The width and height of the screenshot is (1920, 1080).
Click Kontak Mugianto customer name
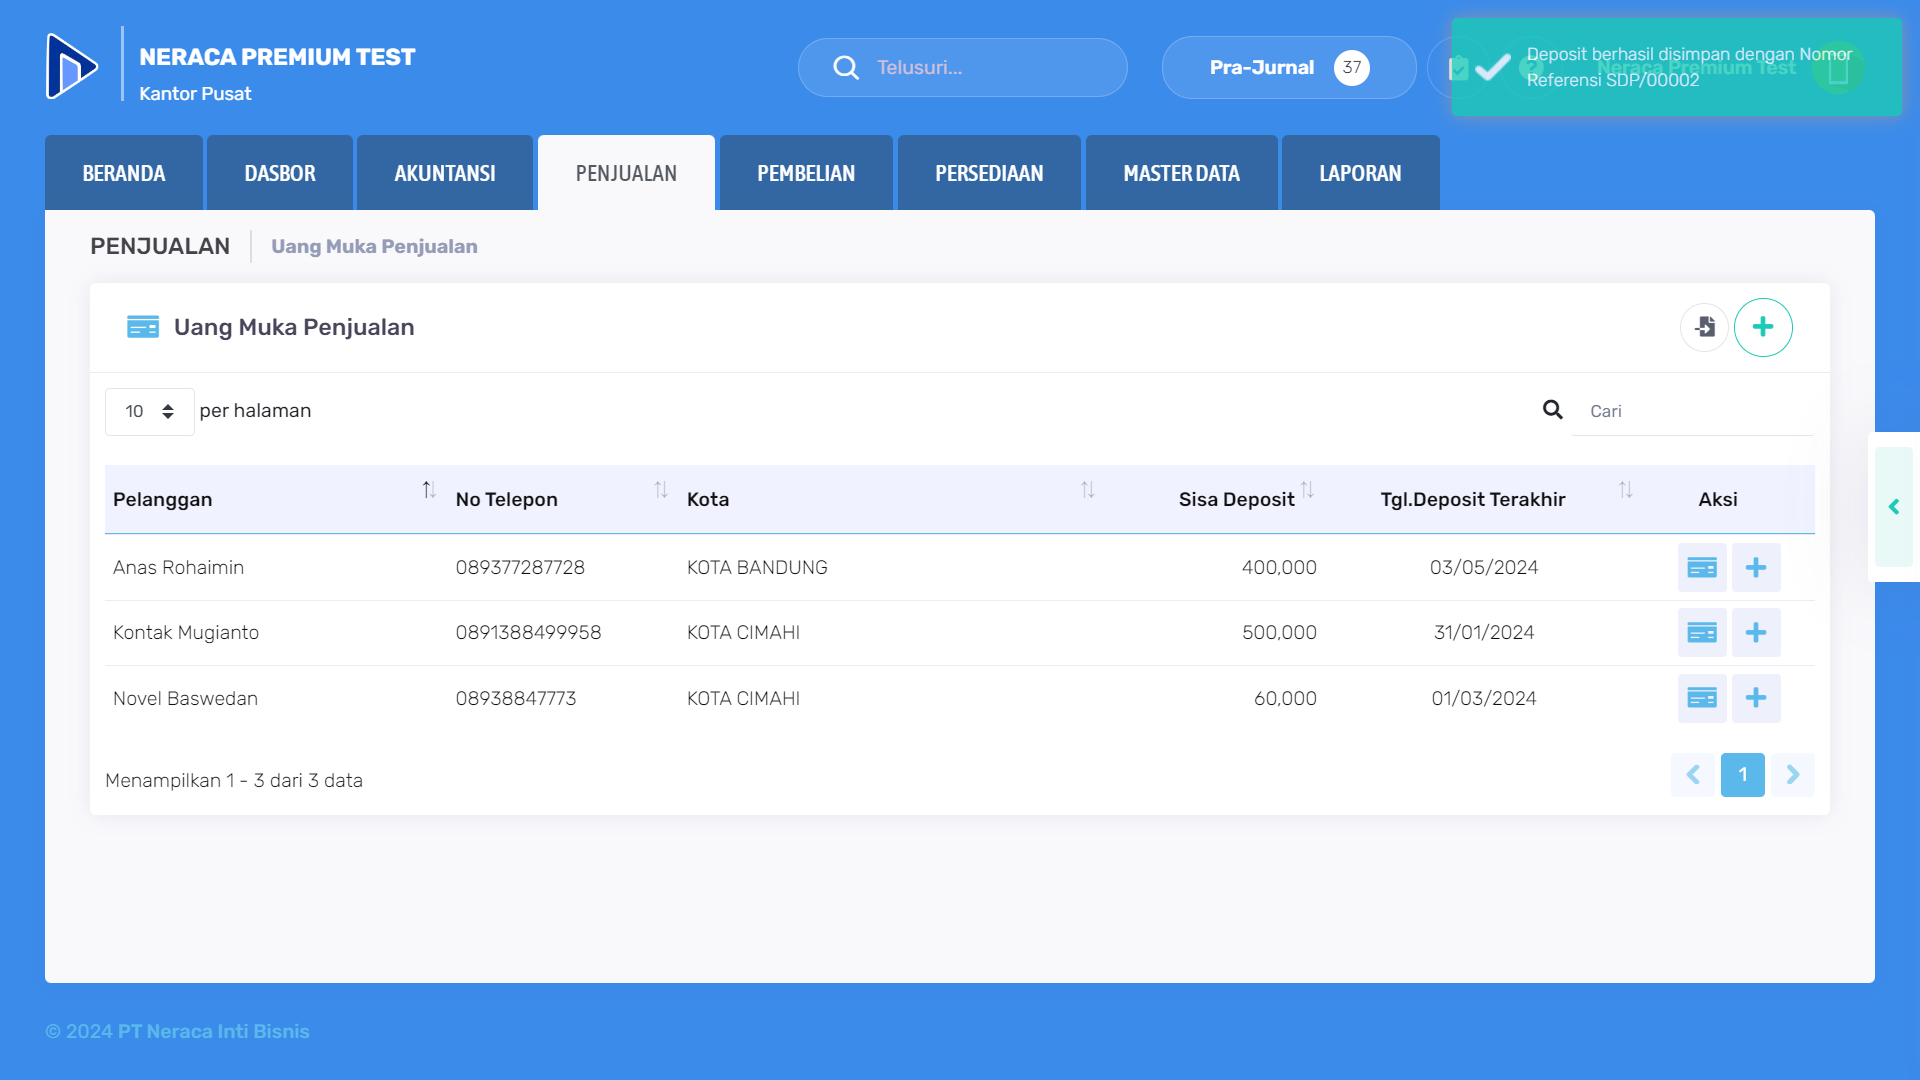click(x=186, y=632)
